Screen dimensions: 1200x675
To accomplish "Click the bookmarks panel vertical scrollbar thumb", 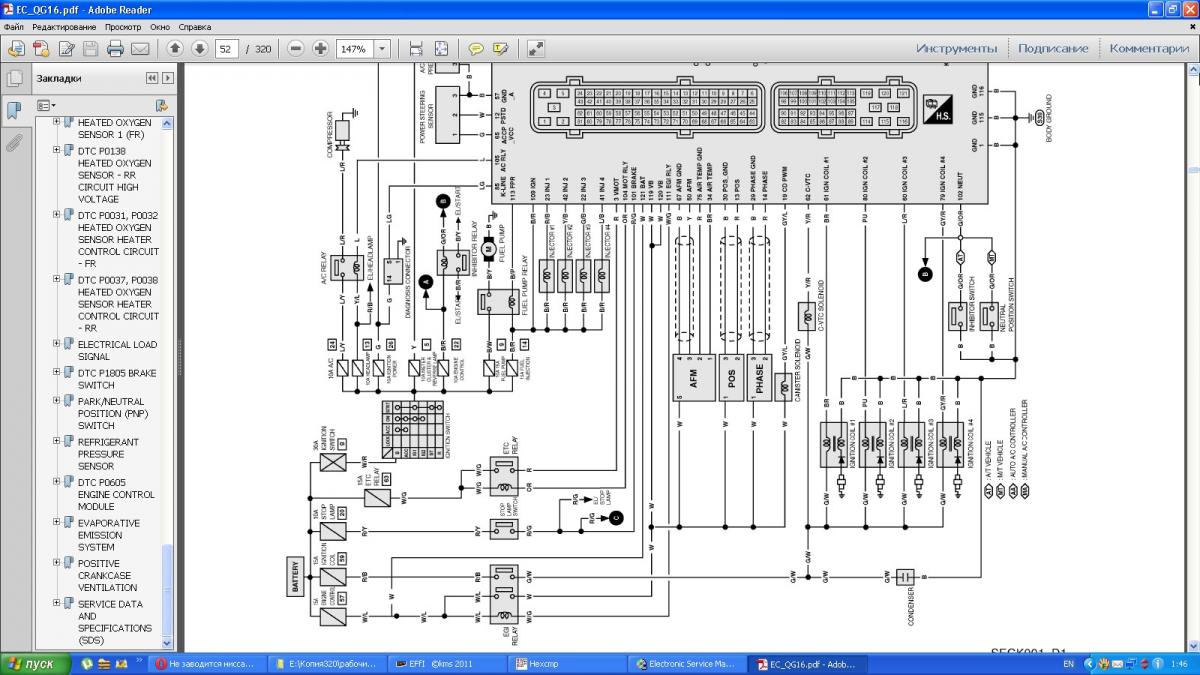I will 167,590.
